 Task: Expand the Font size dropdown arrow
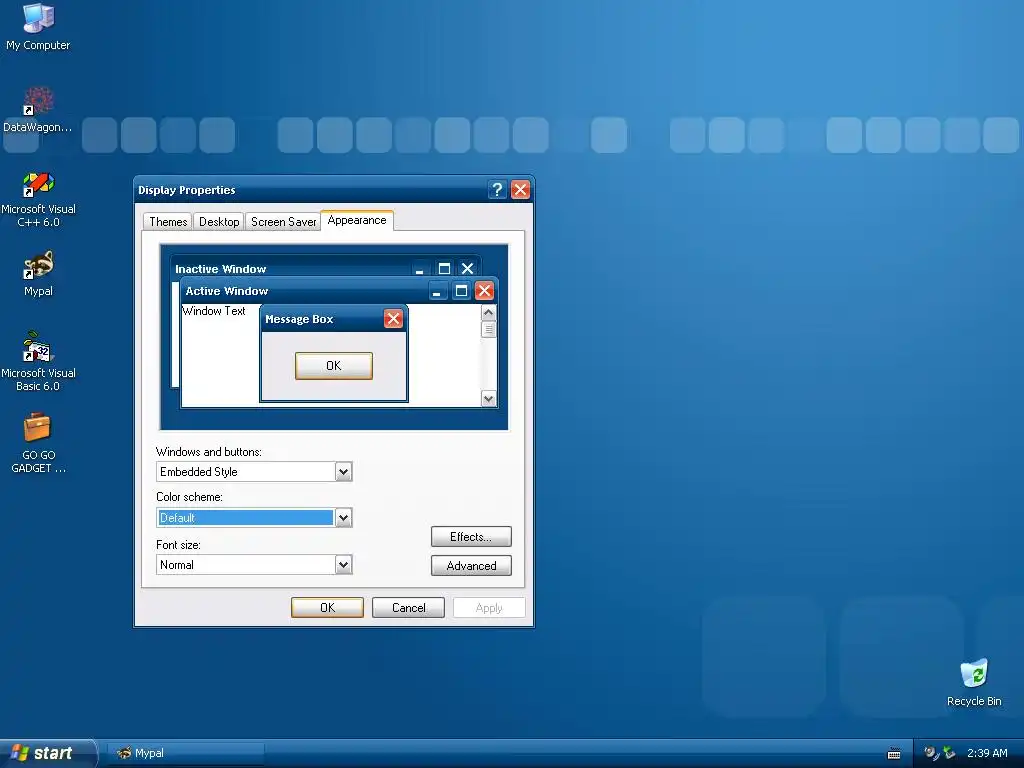(344, 564)
